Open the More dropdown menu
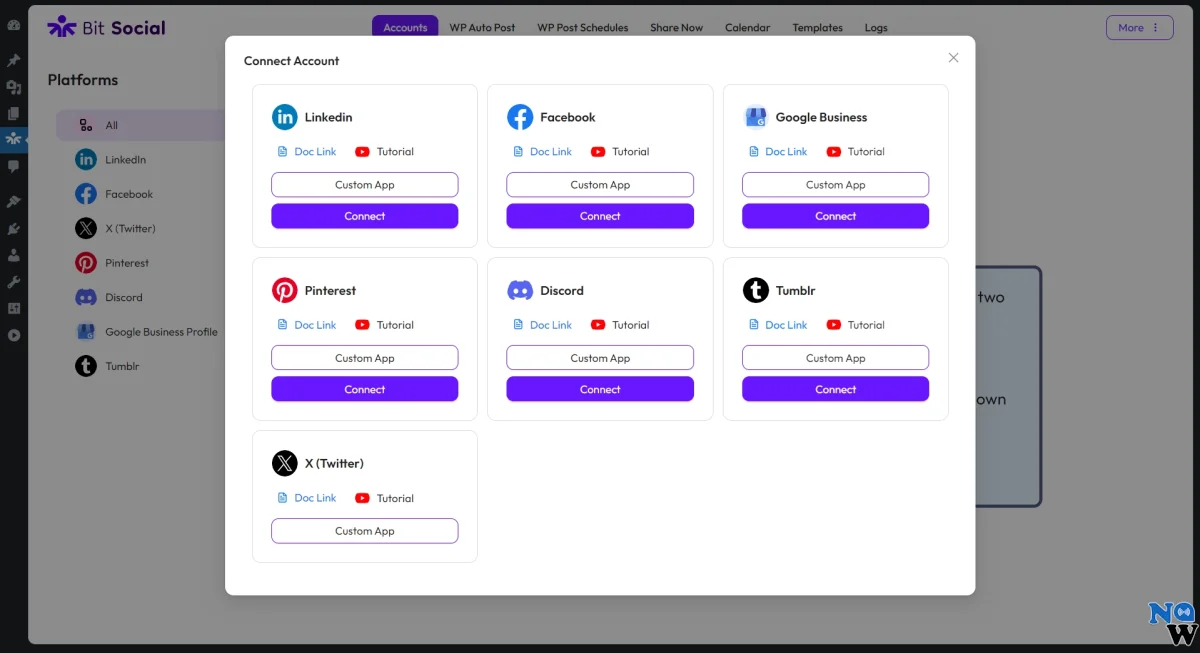This screenshot has width=1200, height=653. click(x=1139, y=27)
